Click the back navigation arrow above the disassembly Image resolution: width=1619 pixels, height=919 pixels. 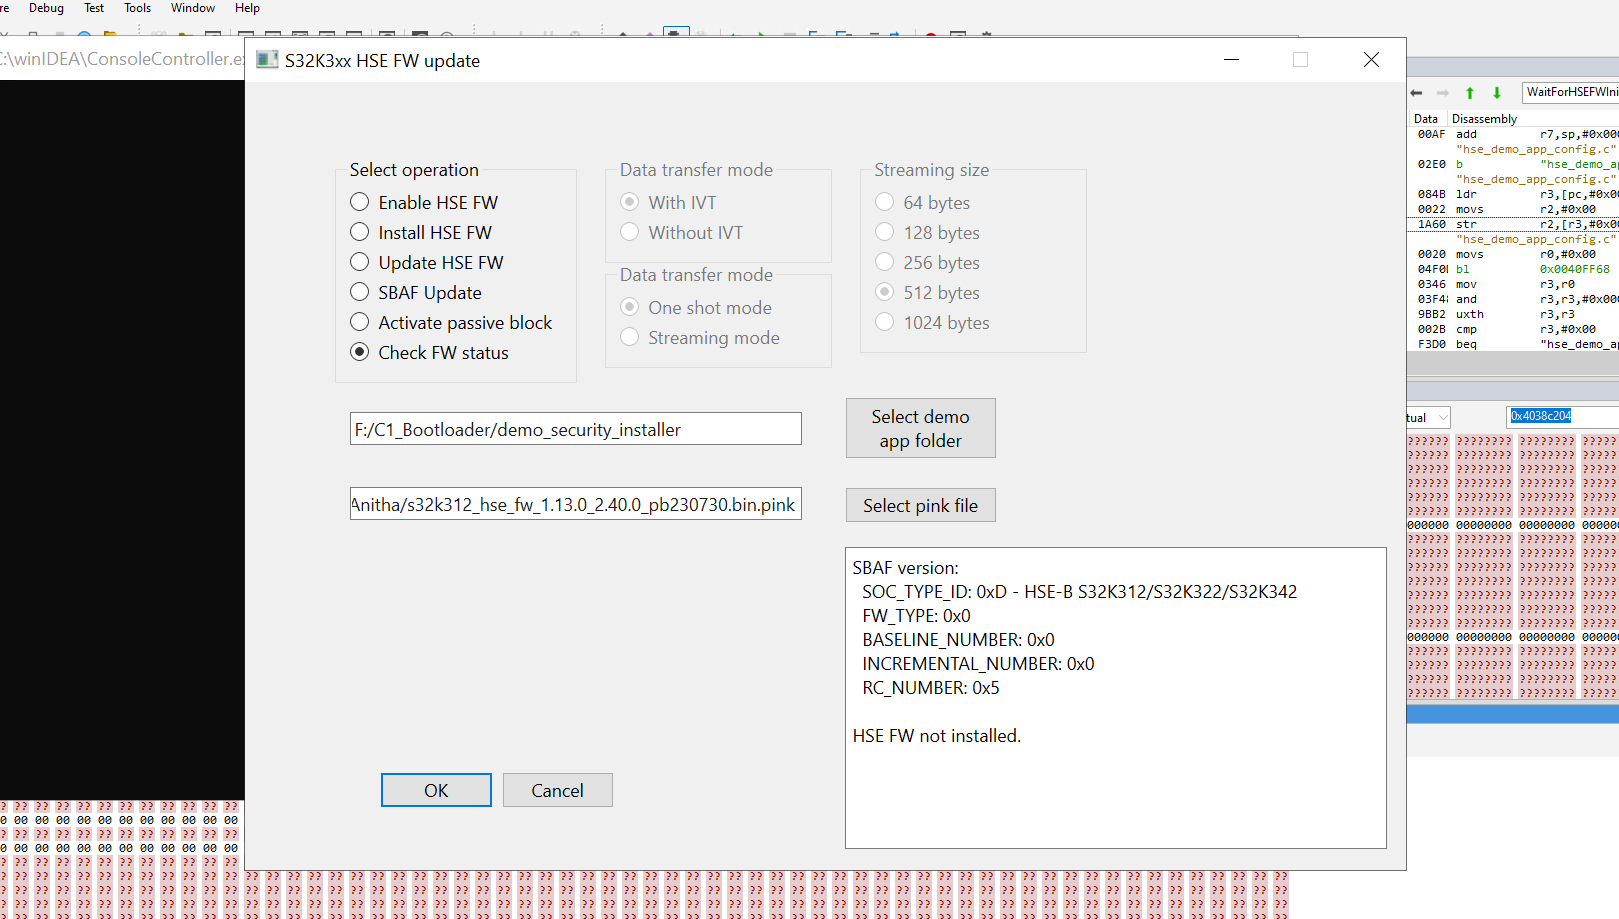[x=1416, y=92]
